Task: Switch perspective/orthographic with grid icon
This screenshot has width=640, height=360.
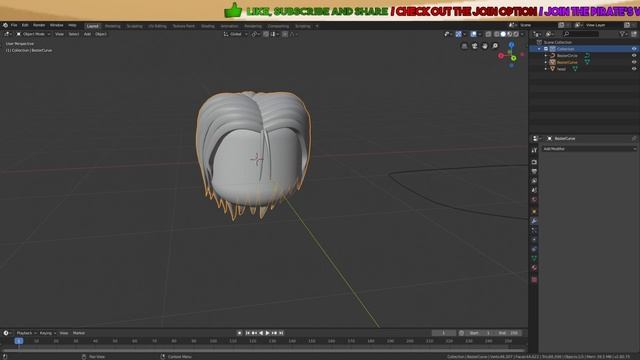Action: coord(464,46)
